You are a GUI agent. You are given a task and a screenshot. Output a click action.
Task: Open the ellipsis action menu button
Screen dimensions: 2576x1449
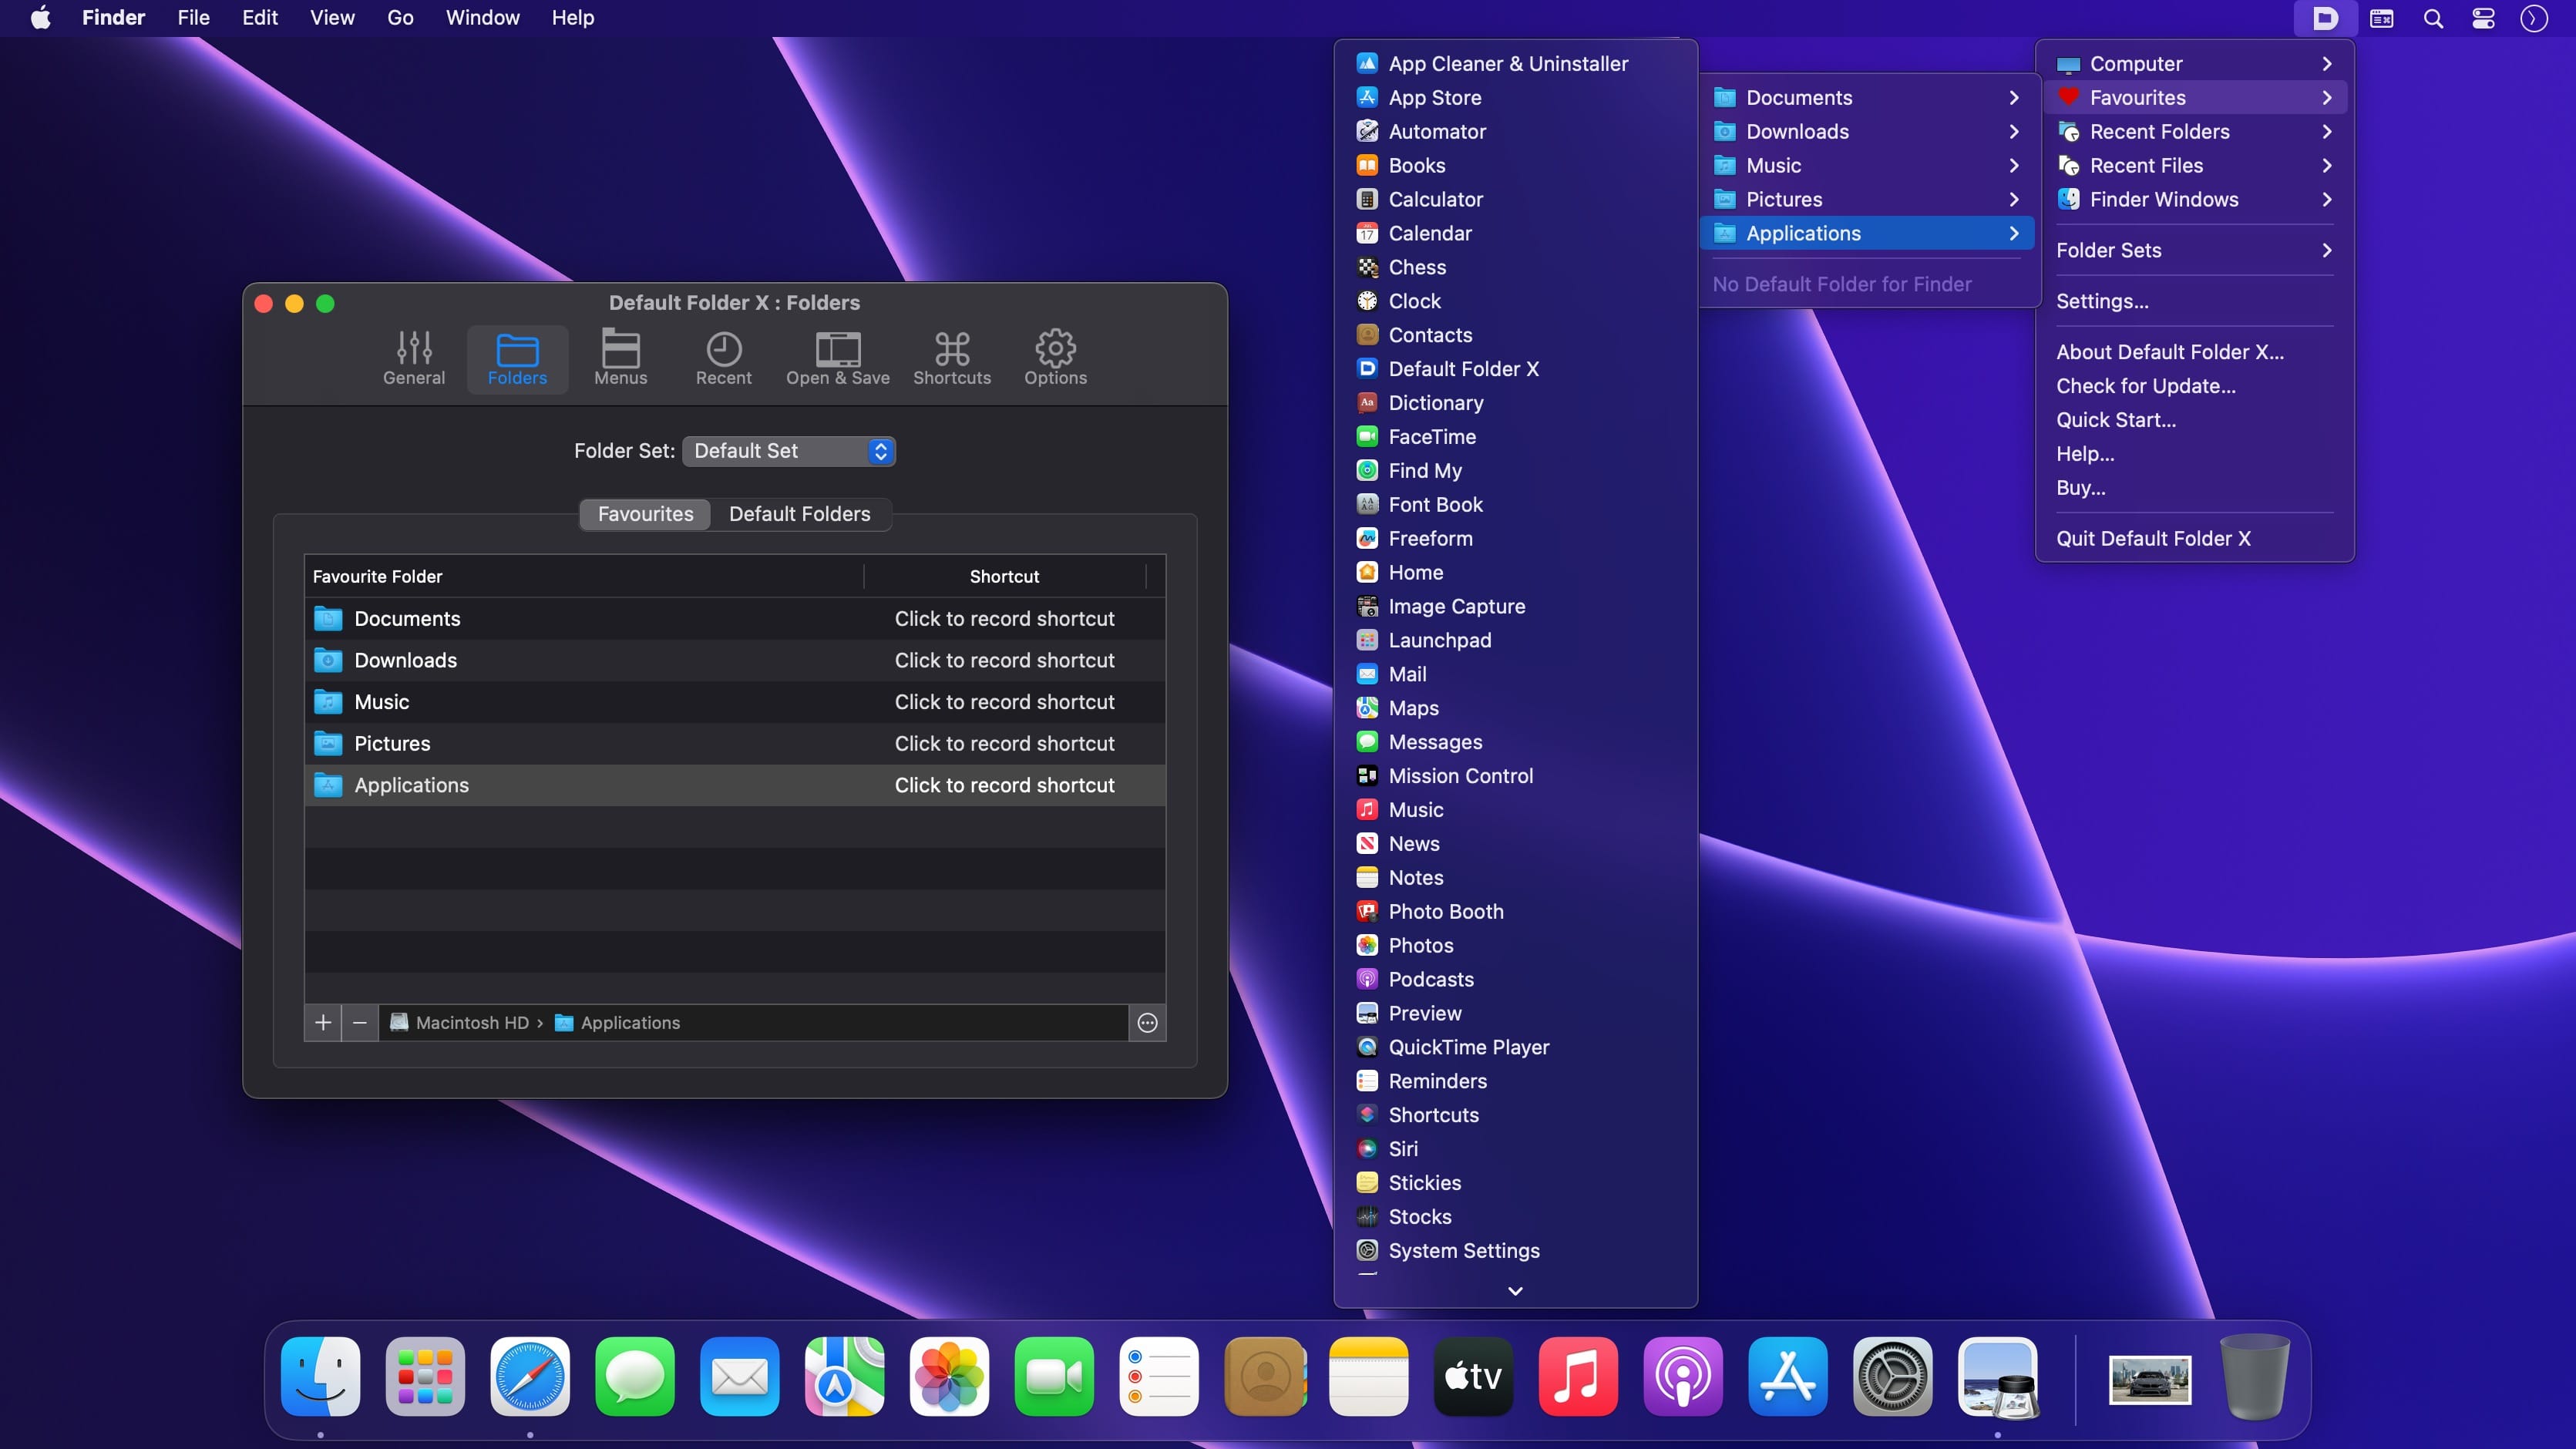tap(1147, 1022)
